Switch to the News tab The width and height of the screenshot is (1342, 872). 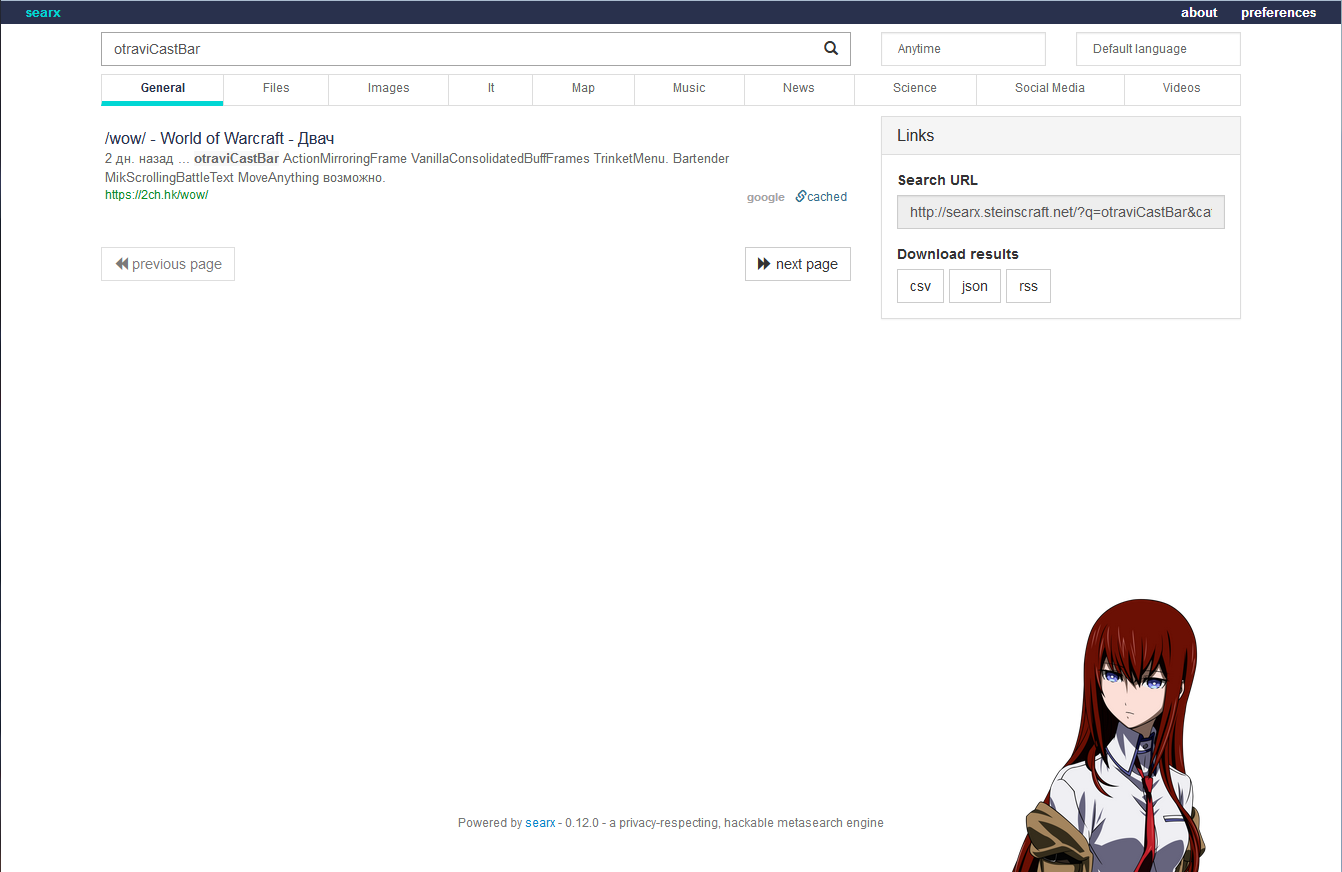[799, 89]
